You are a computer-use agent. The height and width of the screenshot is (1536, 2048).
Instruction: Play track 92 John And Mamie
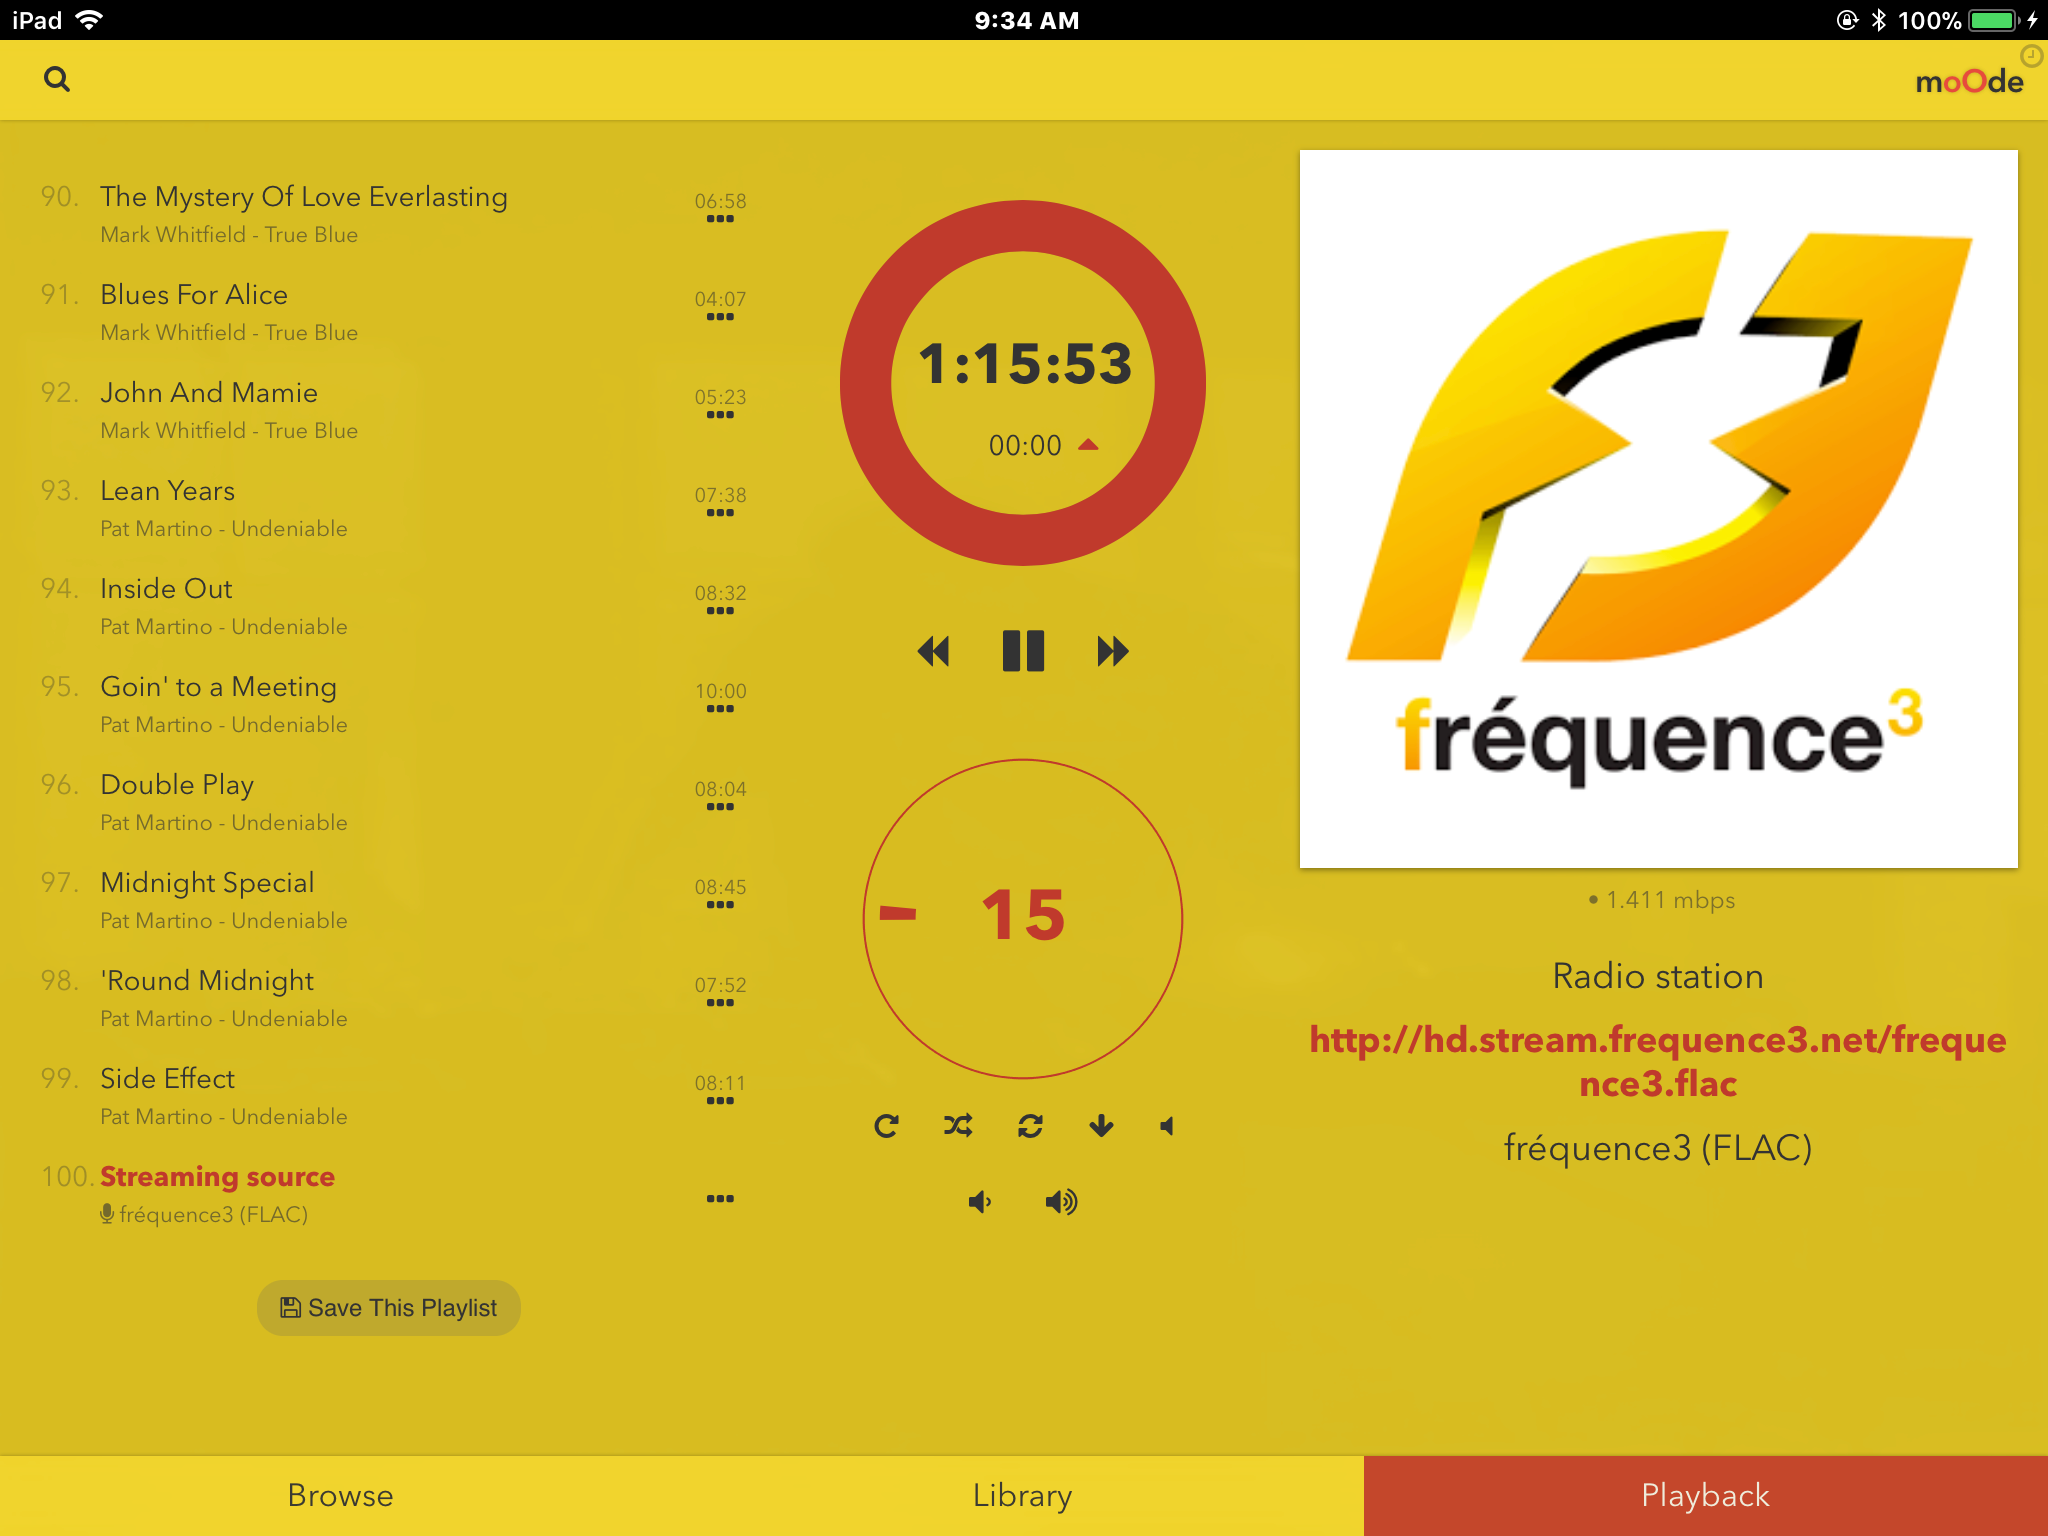click(209, 393)
